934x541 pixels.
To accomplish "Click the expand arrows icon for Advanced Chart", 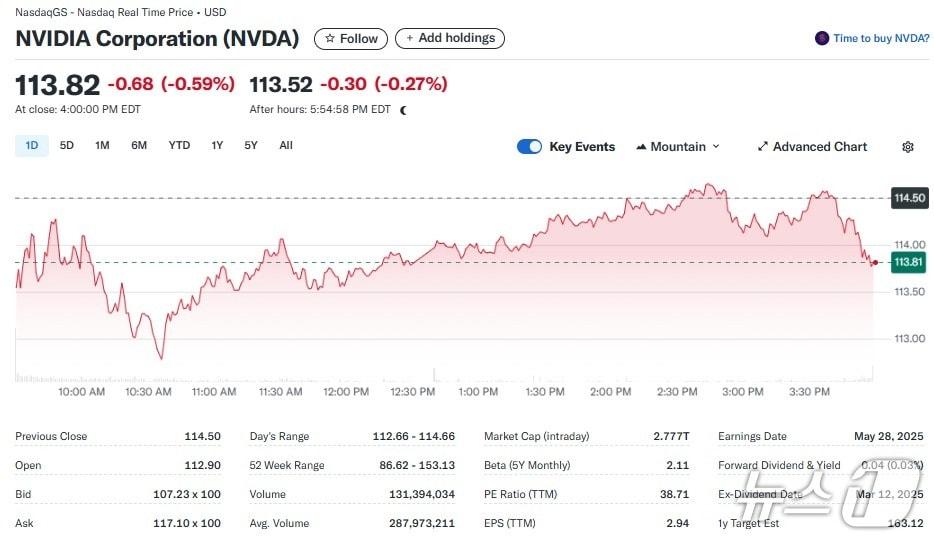I will [763, 147].
